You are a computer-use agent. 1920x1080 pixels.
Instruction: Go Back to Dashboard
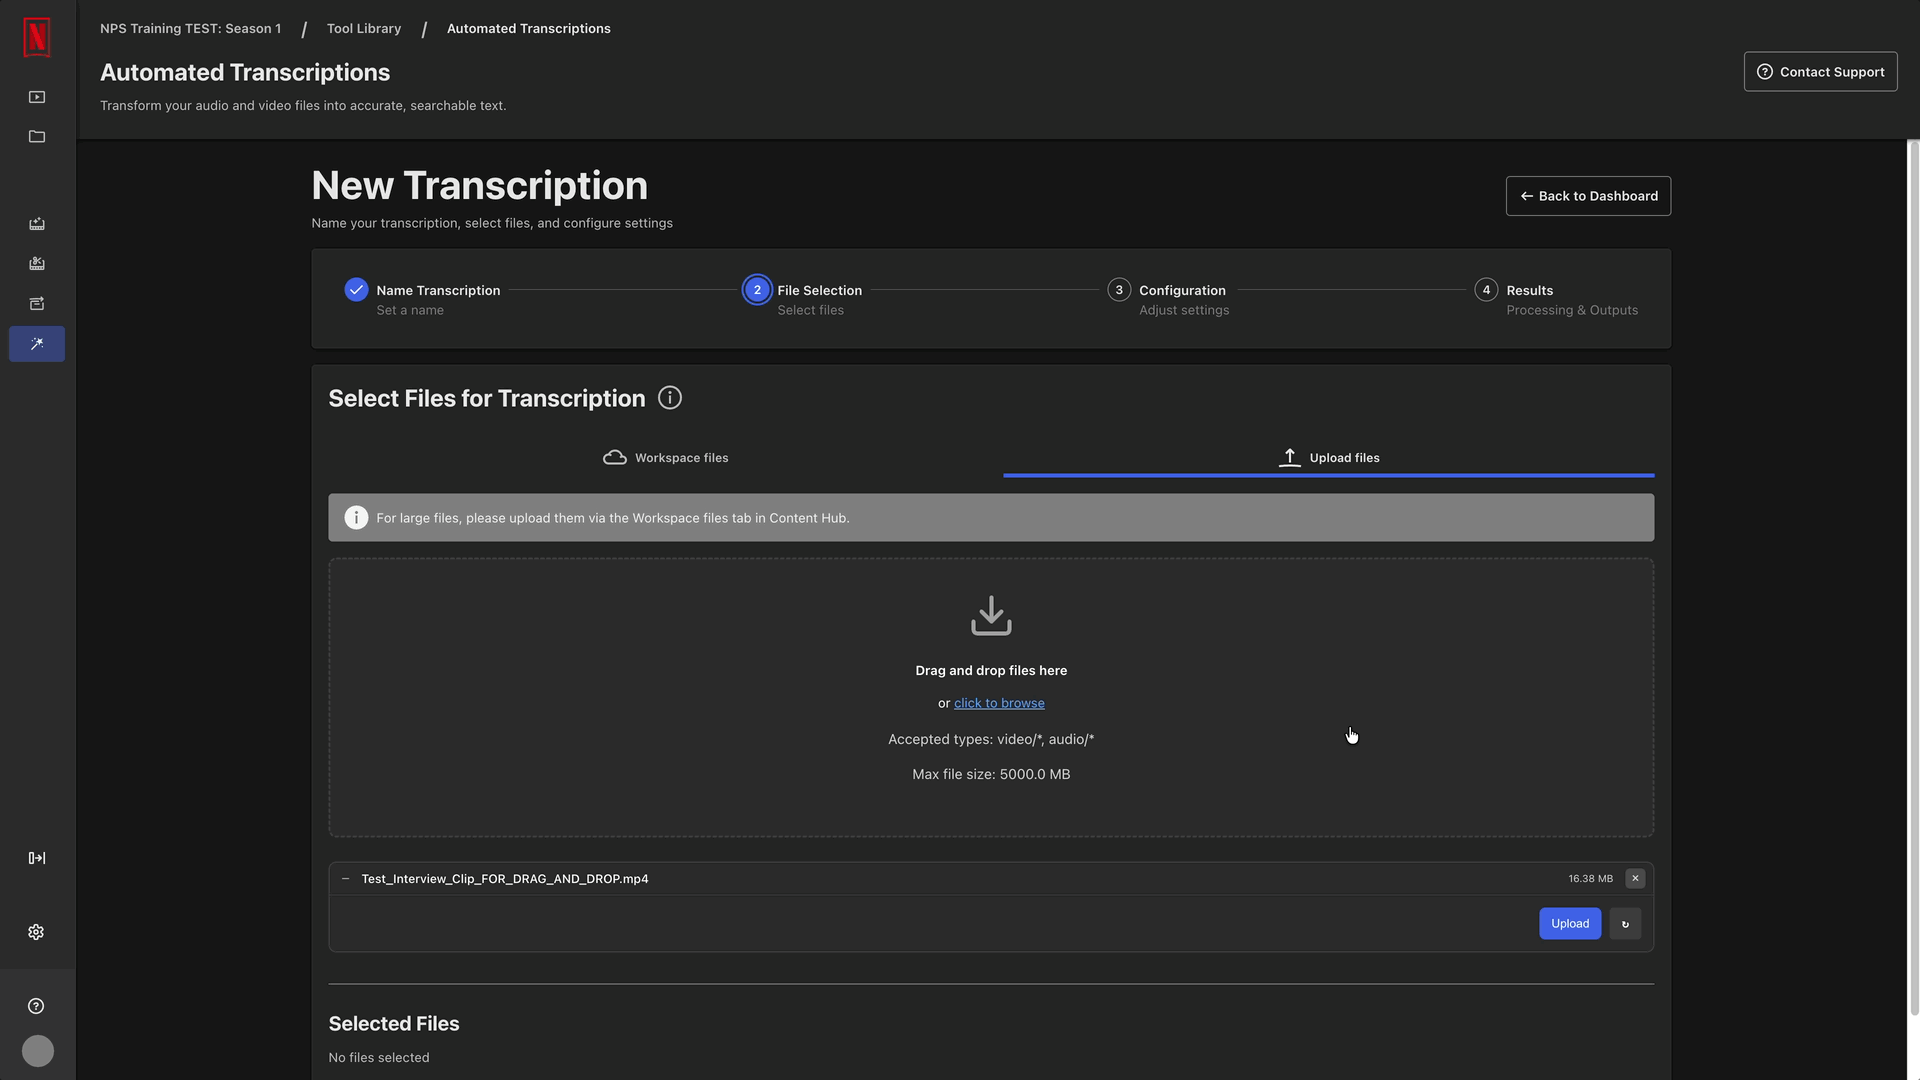1588,196
